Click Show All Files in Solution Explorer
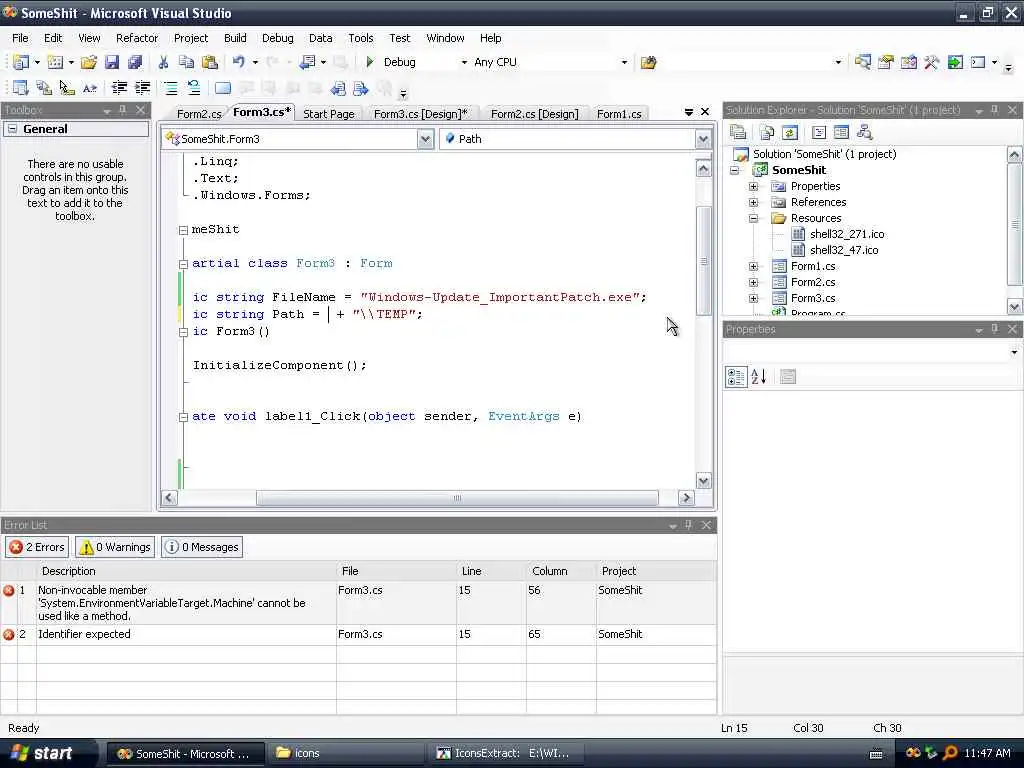The height and width of the screenshot is (768, 1024). [767, 133]
